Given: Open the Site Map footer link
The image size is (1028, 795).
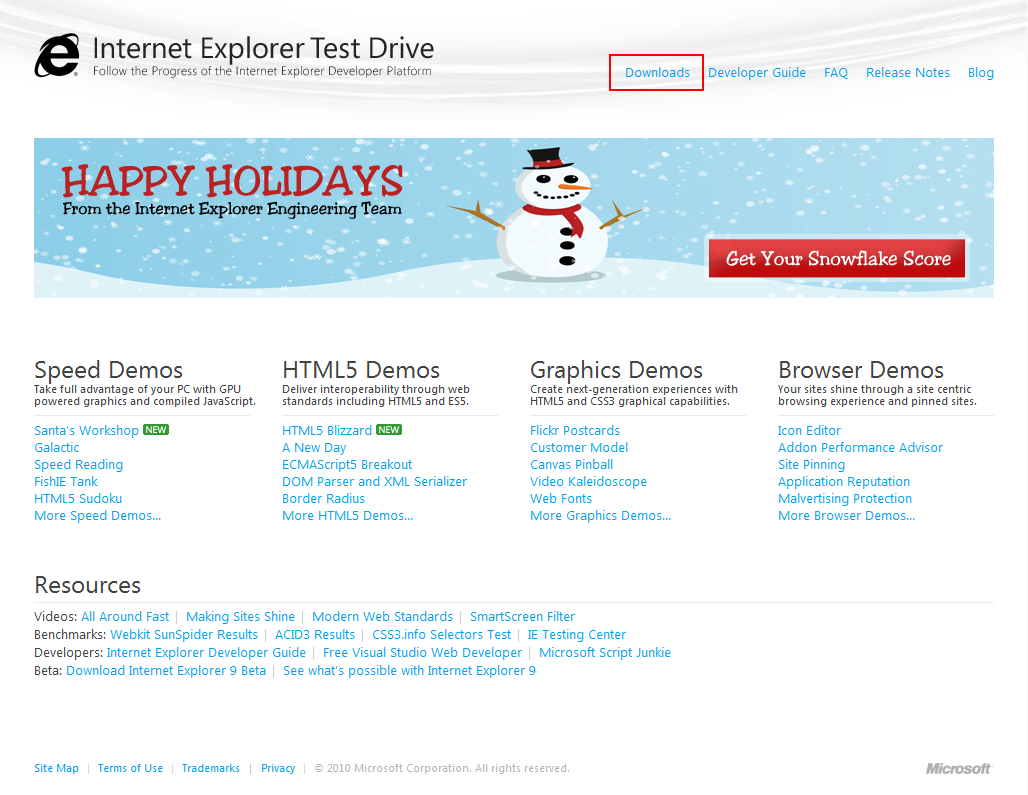Looking at the screenshot, I should pos(56,768).
